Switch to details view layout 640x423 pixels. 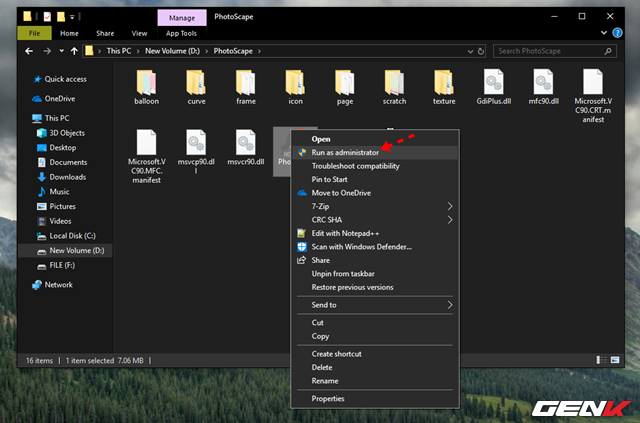click(x=601, y=360)
